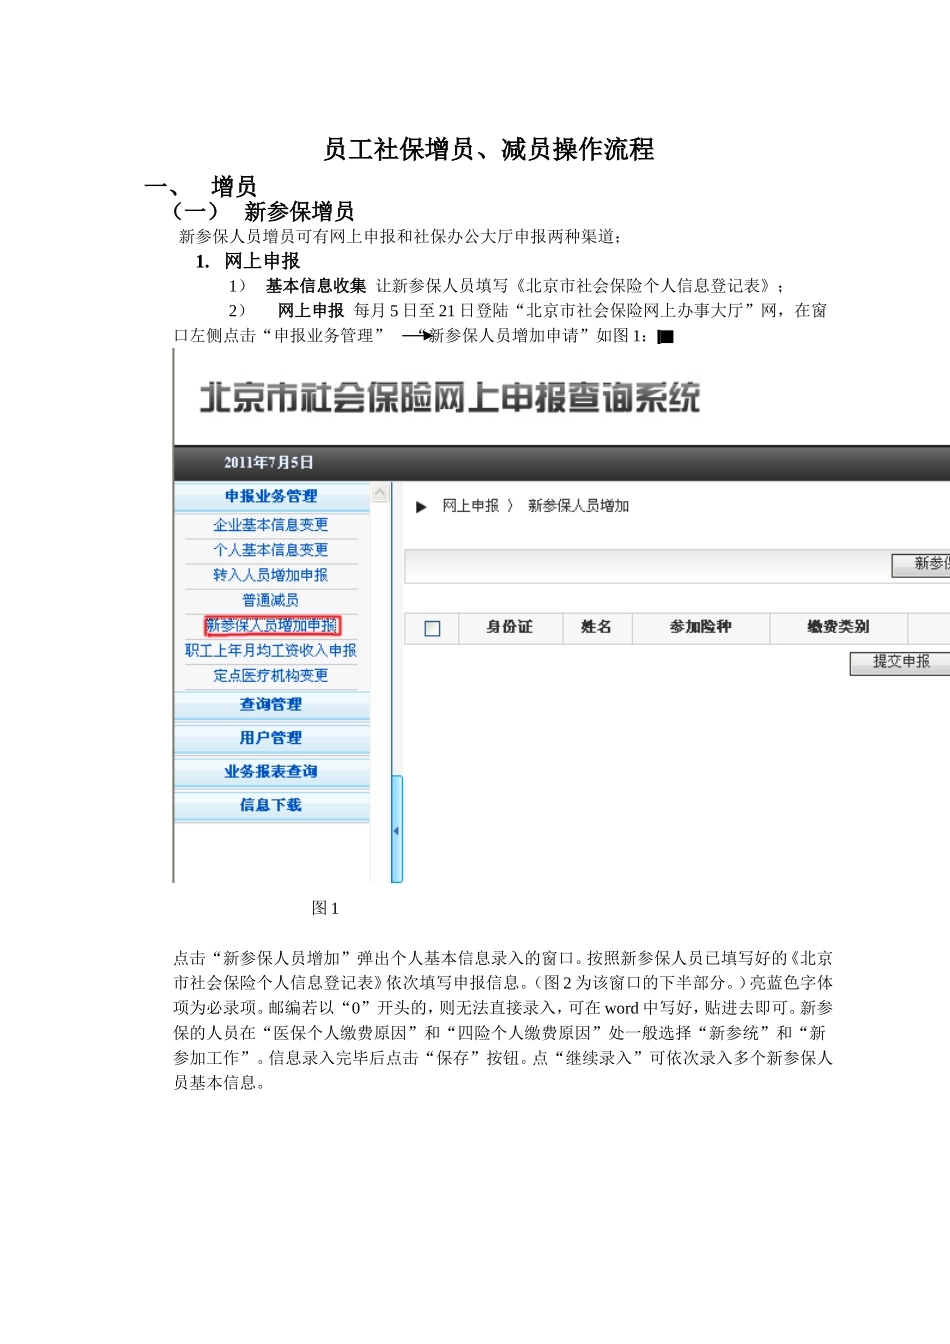Click the 北京市社会保险网上申报查询系统 title banner
The width and height of the screenshot is (950, 1344).
(450, 397)
